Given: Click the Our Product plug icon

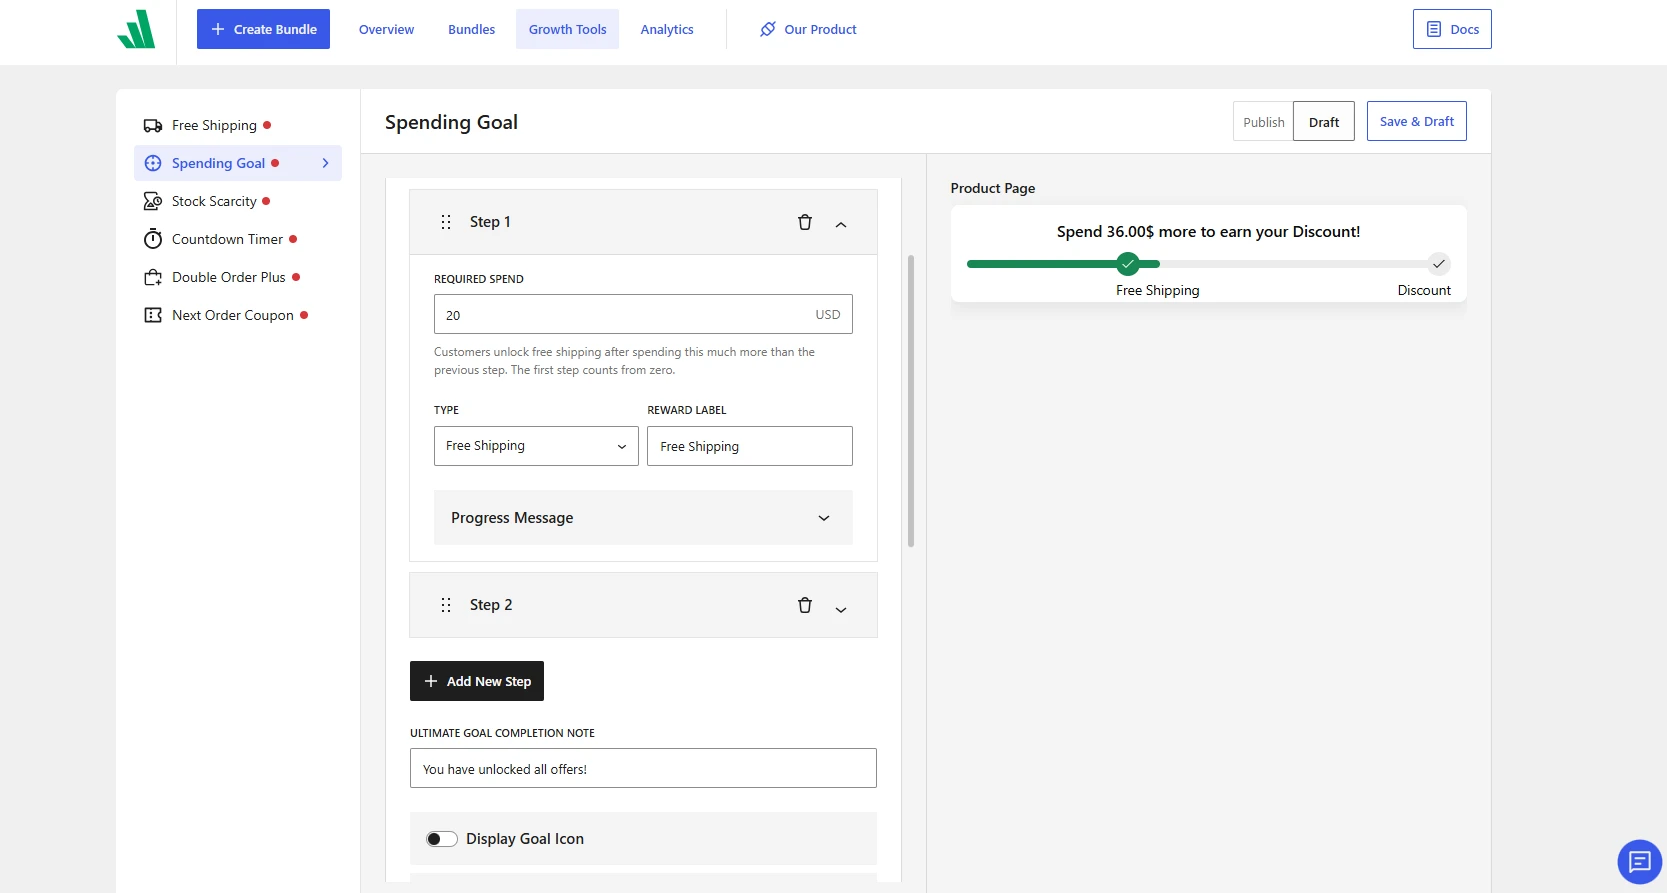Looking at the screenshot, I should tap(768, 29).
